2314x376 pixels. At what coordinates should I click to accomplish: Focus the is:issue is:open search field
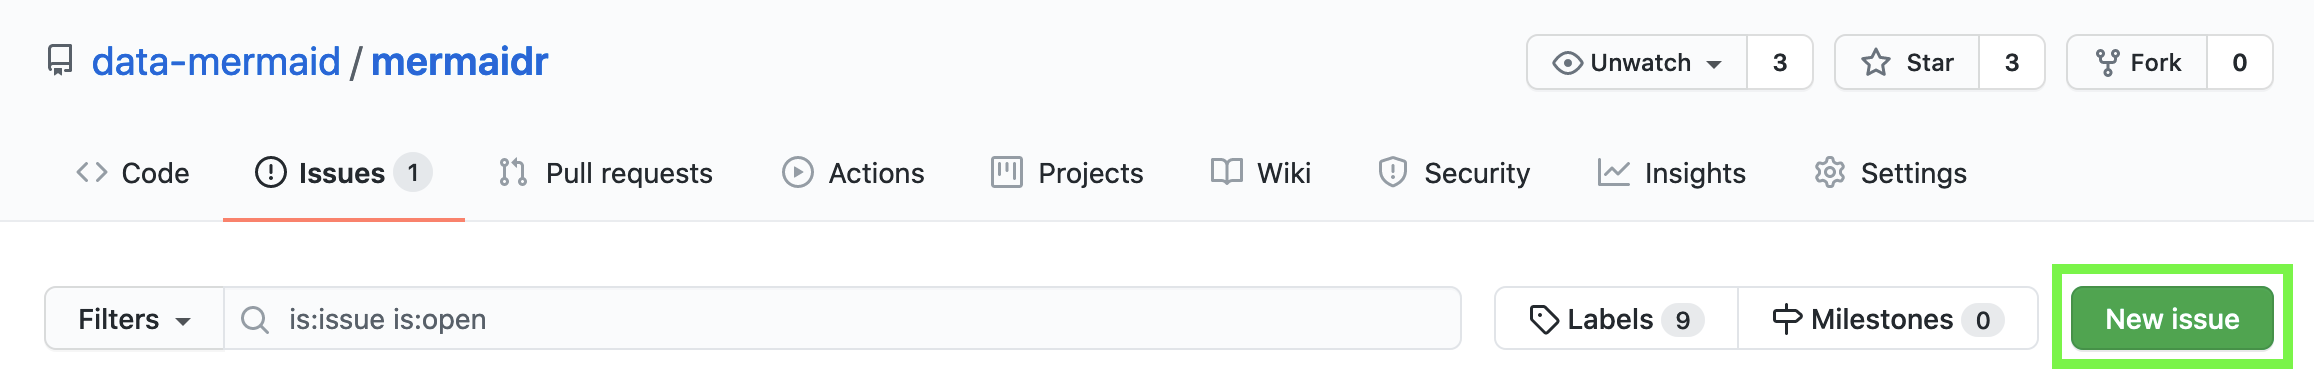pyautogui.click(x=843, y=319)
